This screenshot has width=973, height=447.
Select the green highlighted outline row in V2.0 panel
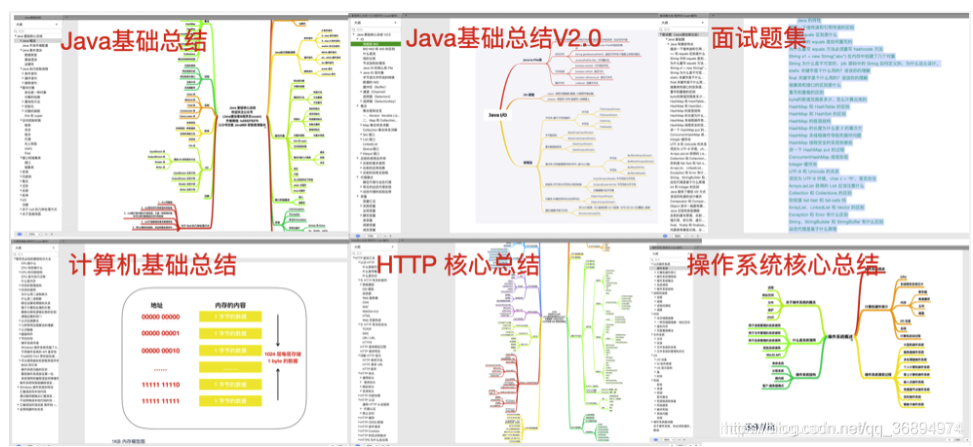(x=375, y=44)
